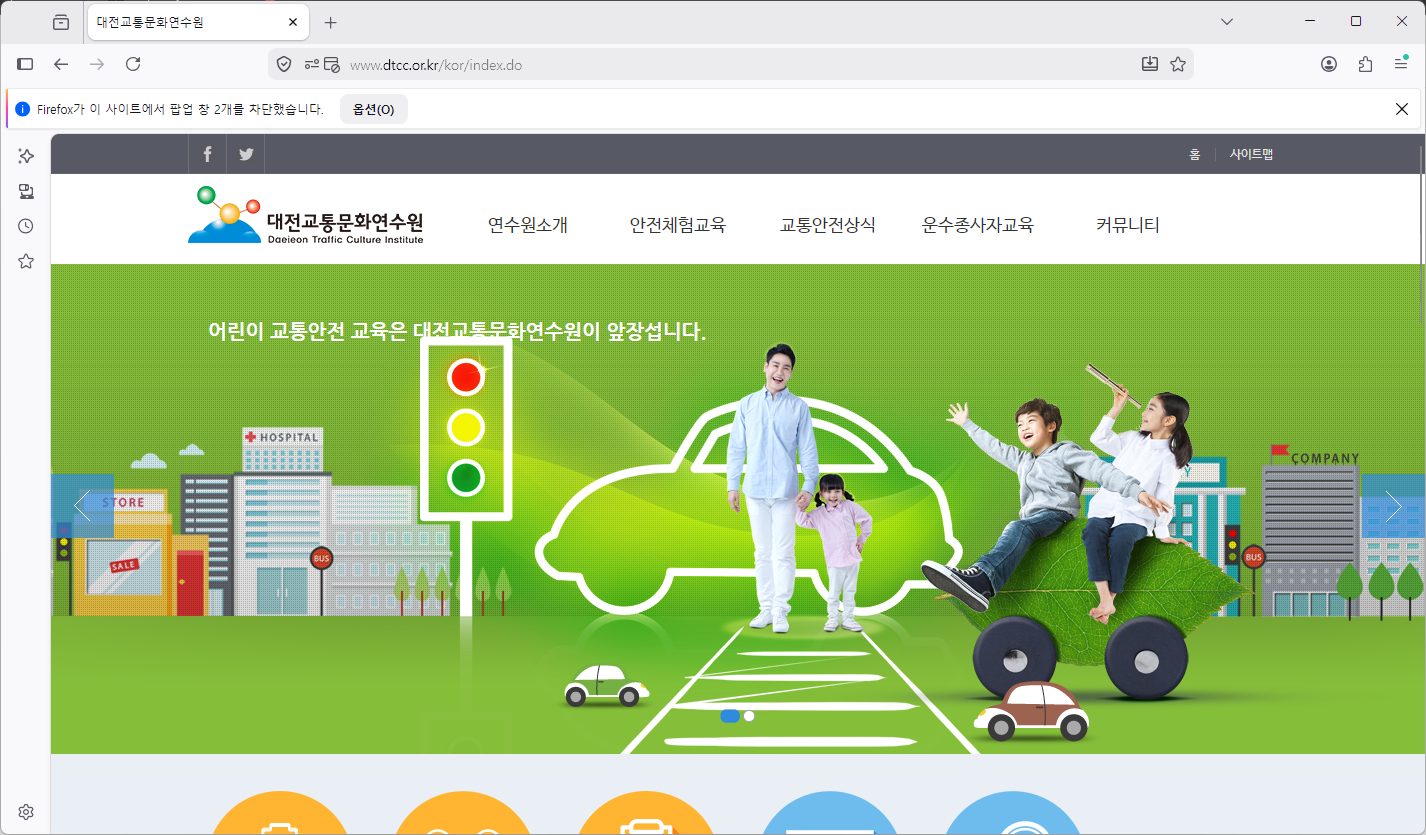1426x835 pixels.
Task: Visit the Facebook page icon
Action: pos(207,154)
